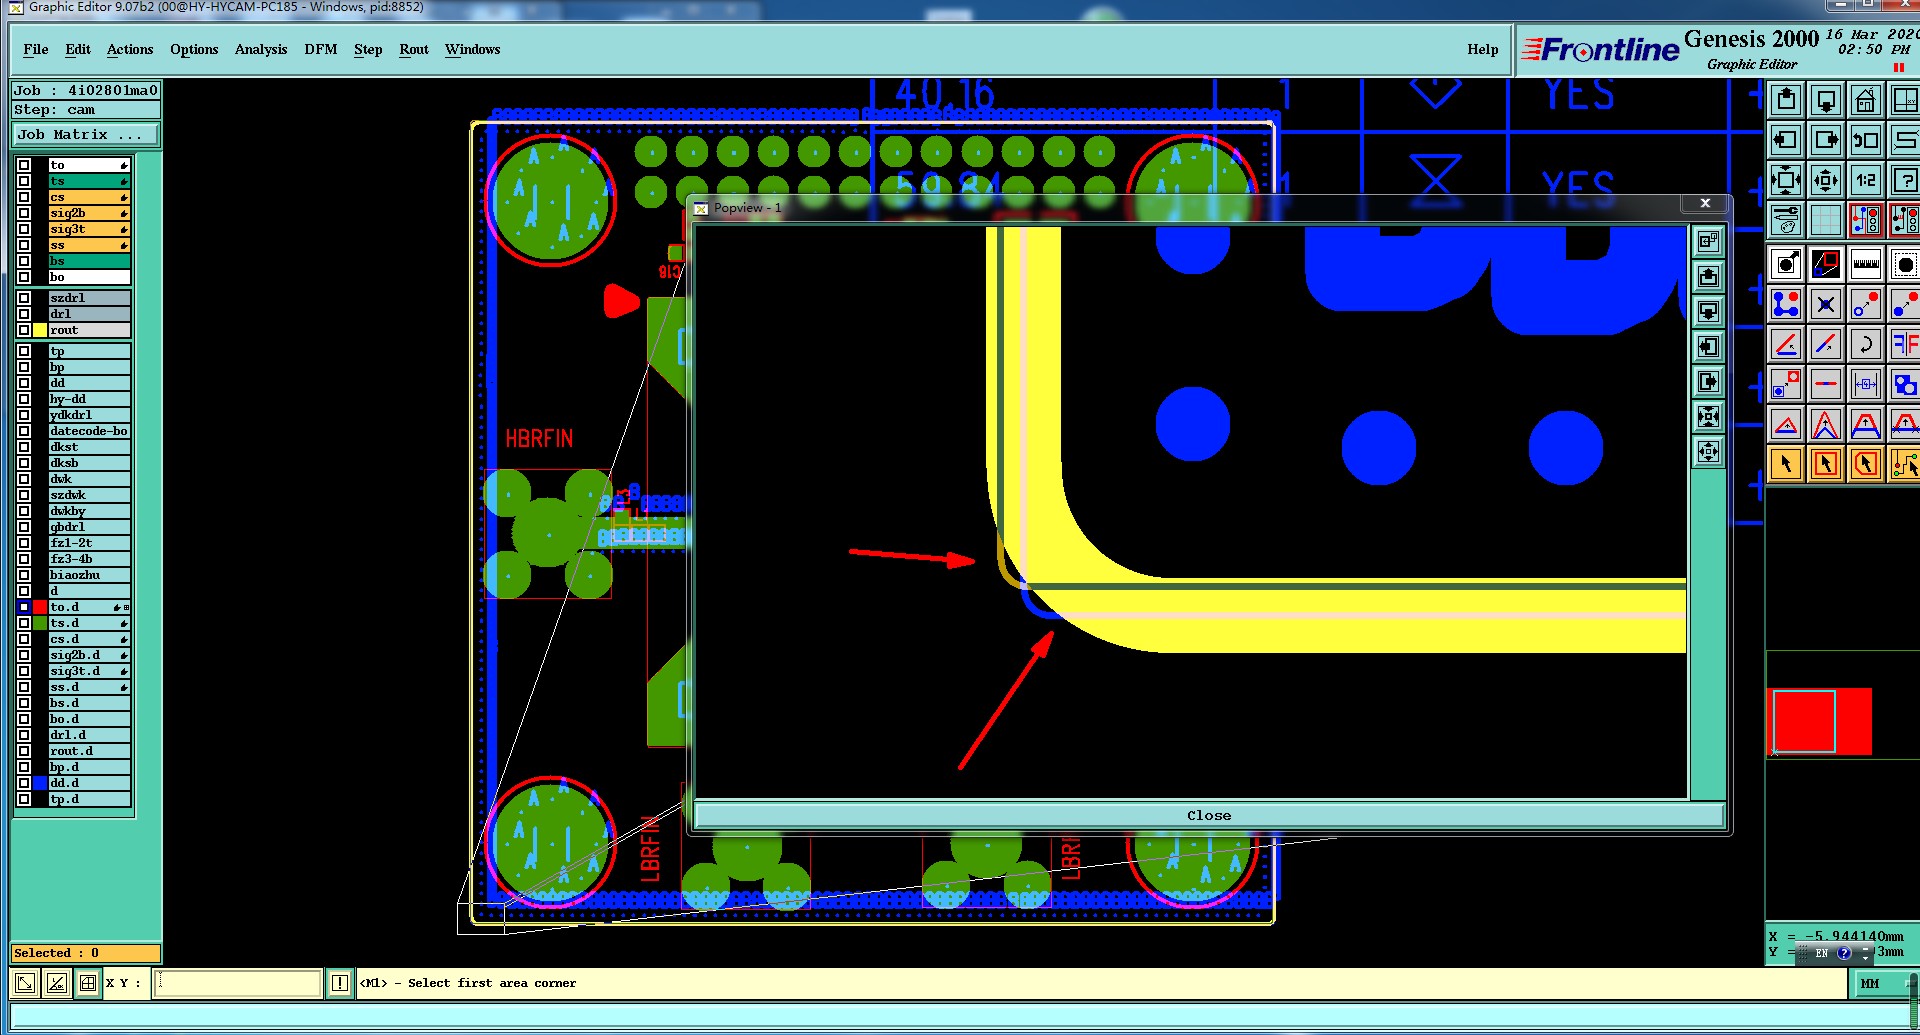Toggle display checkbox for layer 'cs'
The height and width of the screenshot is (1035, 1920).
pyautogui.click(x=24, y=197)
